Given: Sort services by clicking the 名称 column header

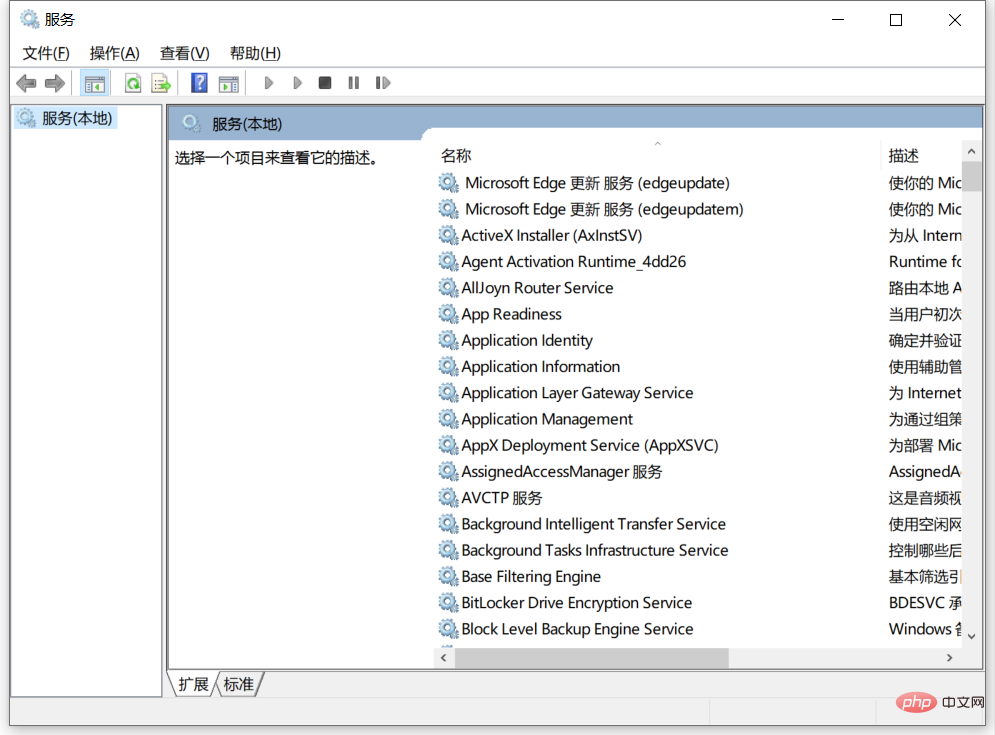Looking at the screenshot, I should (455, 156).
